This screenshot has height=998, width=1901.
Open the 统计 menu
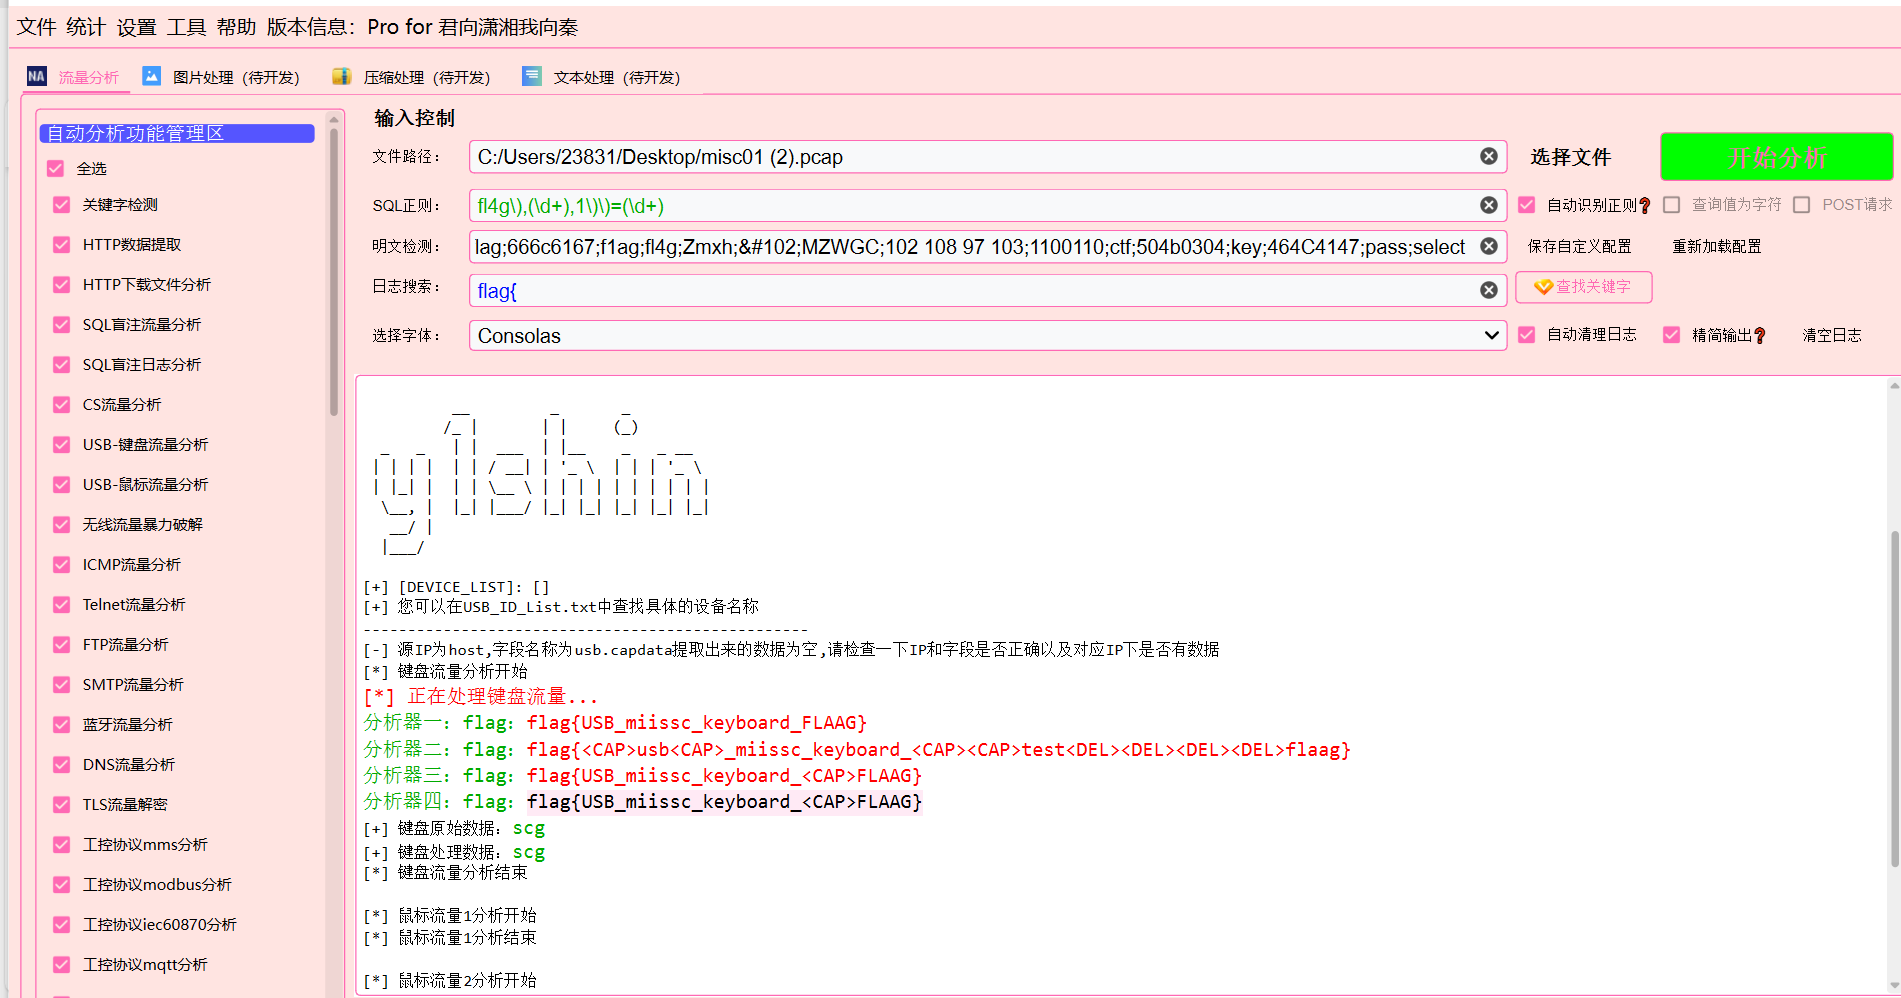point(86,27)
